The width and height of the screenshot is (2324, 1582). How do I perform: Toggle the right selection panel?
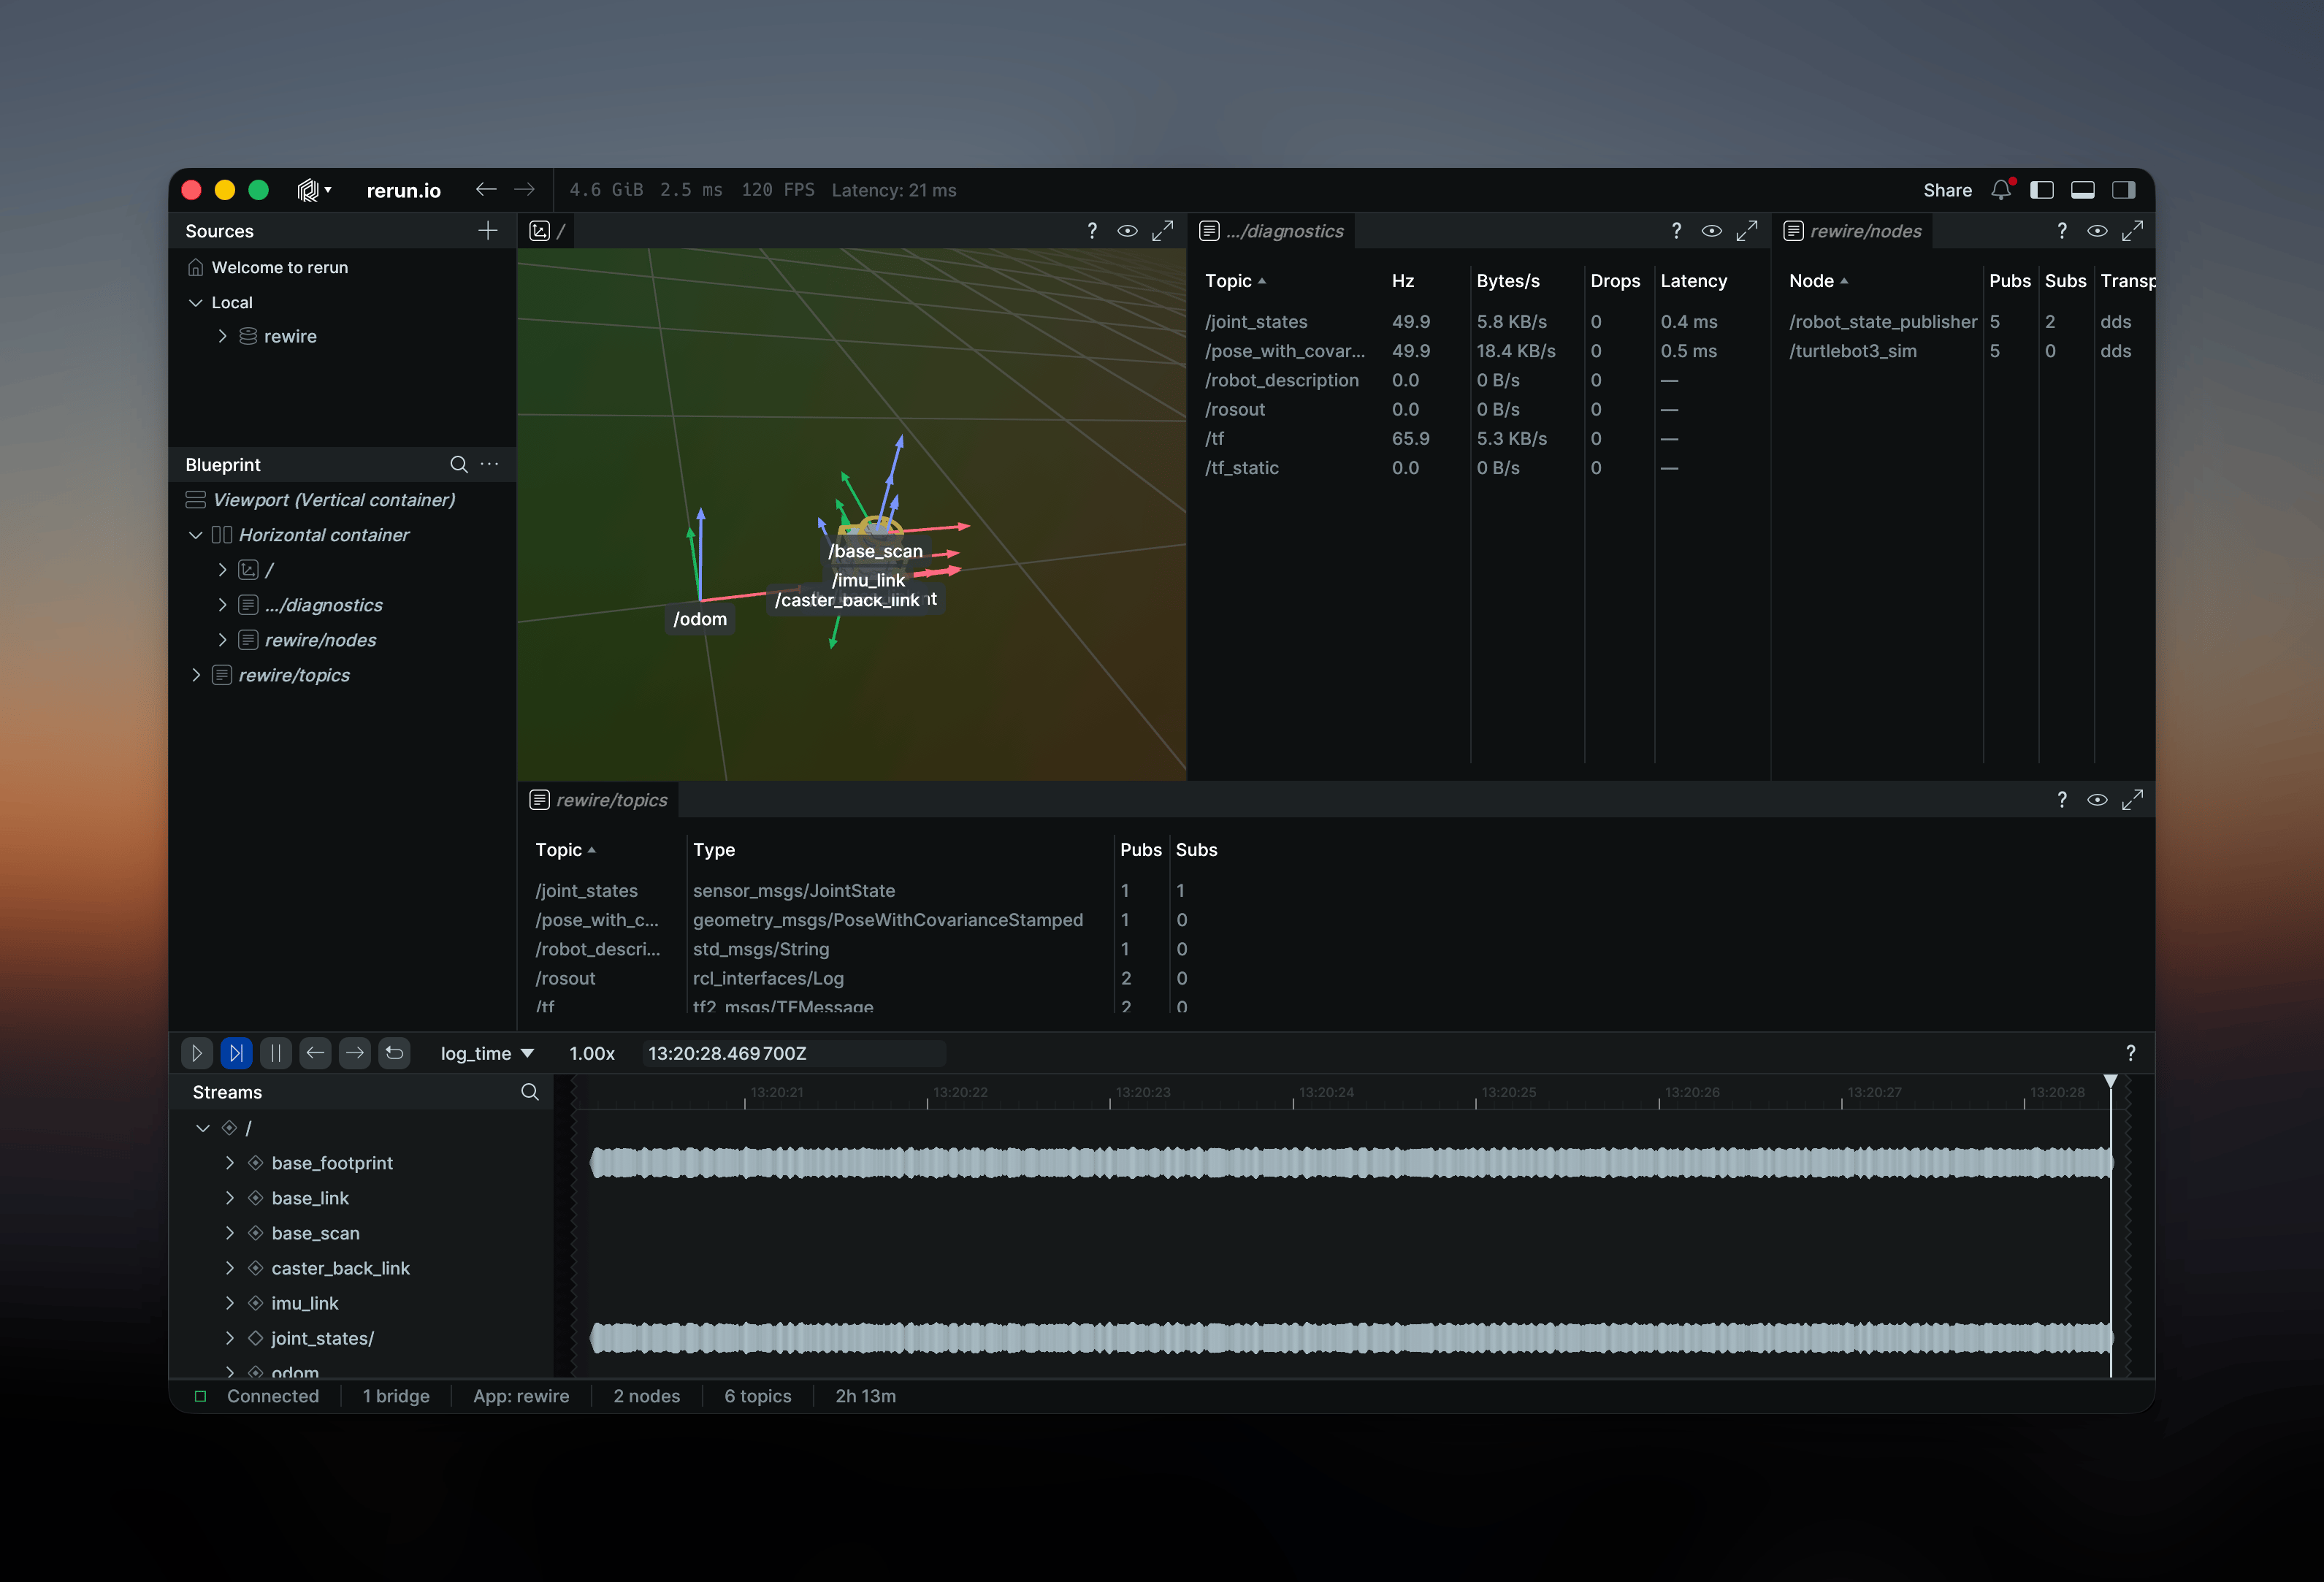[2124, 190]
